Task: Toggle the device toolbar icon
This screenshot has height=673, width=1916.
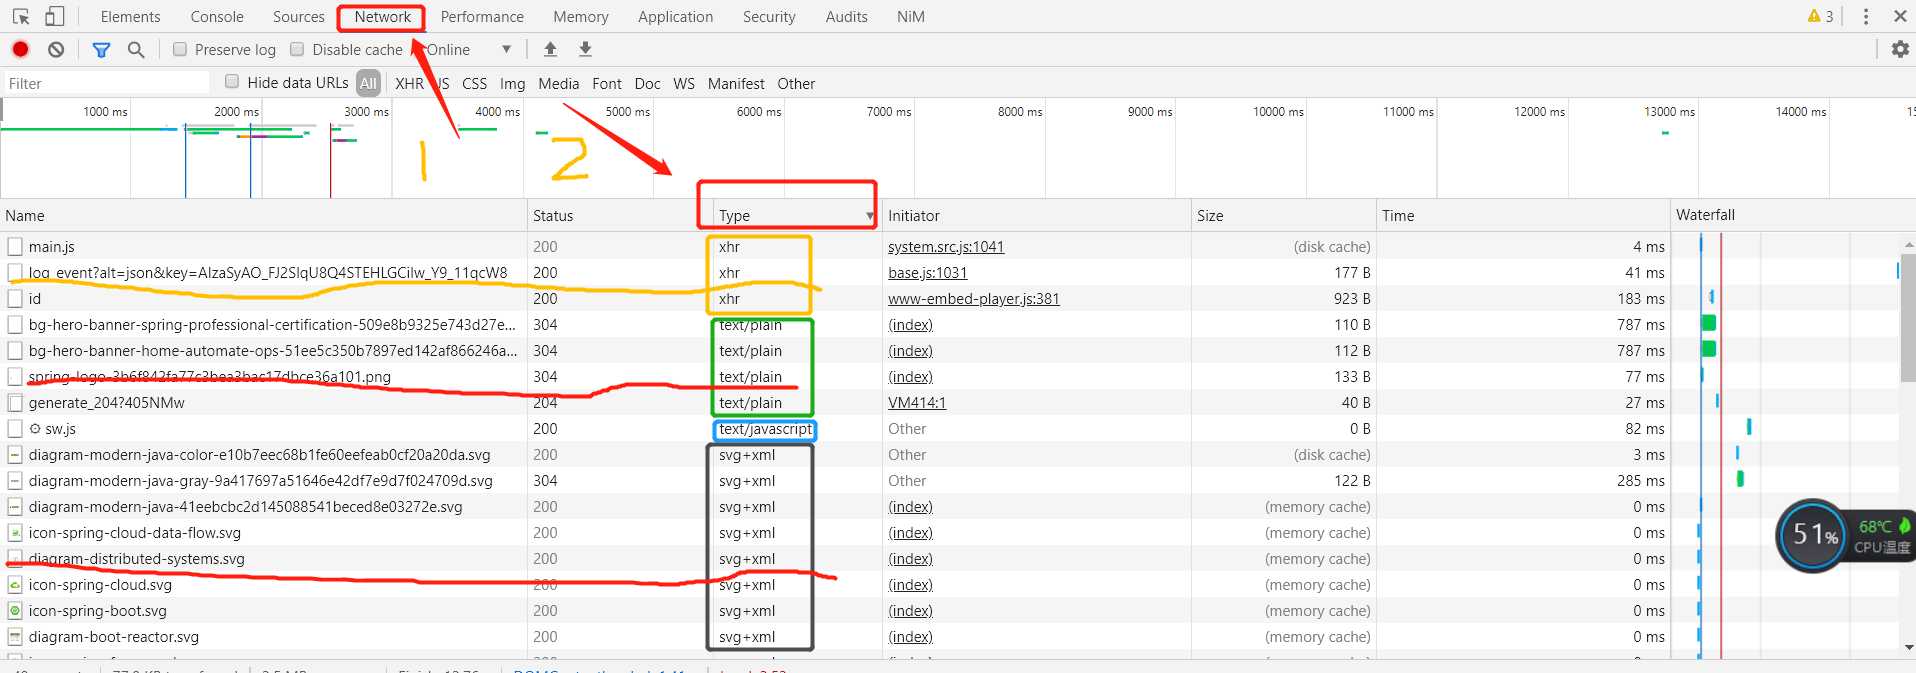Action: point(55,16)
